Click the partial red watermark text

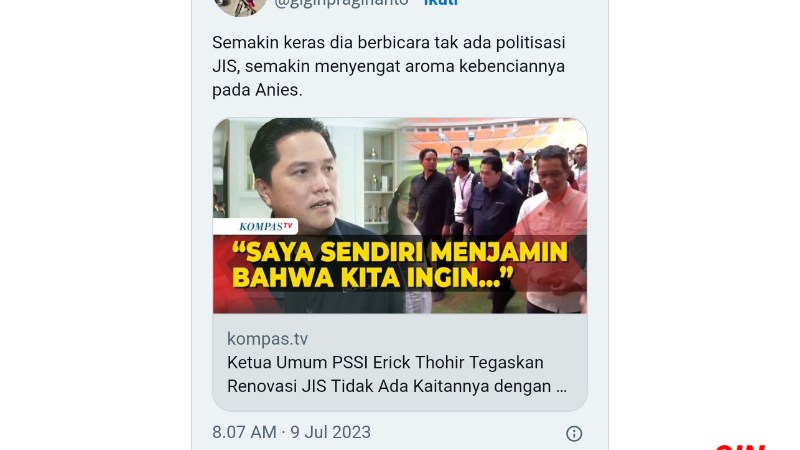click(x=740, y=446)
